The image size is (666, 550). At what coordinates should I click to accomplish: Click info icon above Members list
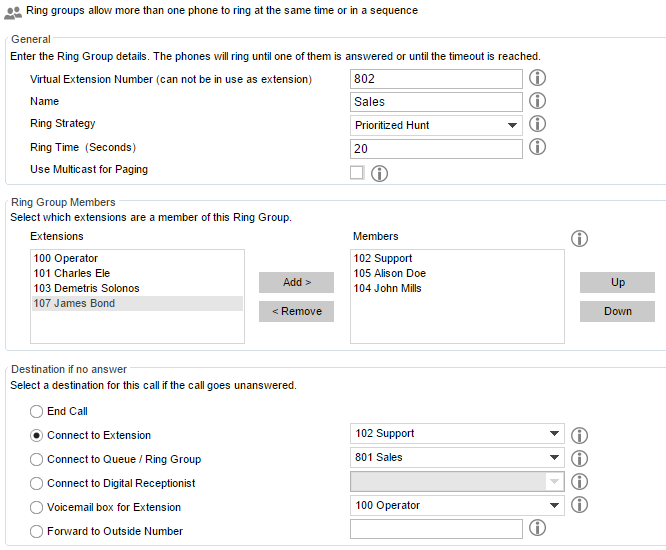point(579,239)
